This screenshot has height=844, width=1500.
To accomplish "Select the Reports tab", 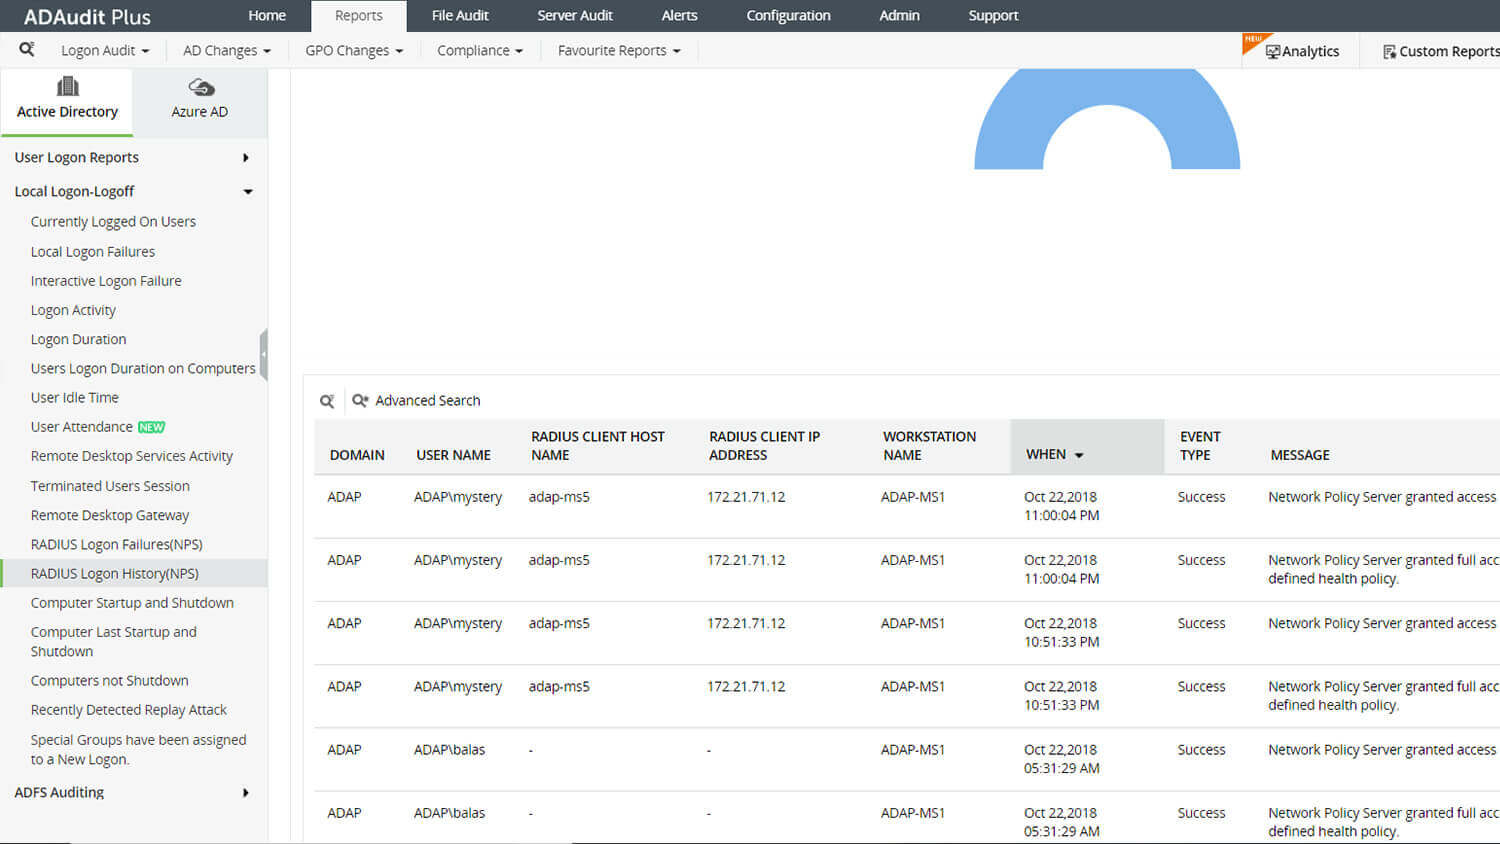I will coord(359,16).
